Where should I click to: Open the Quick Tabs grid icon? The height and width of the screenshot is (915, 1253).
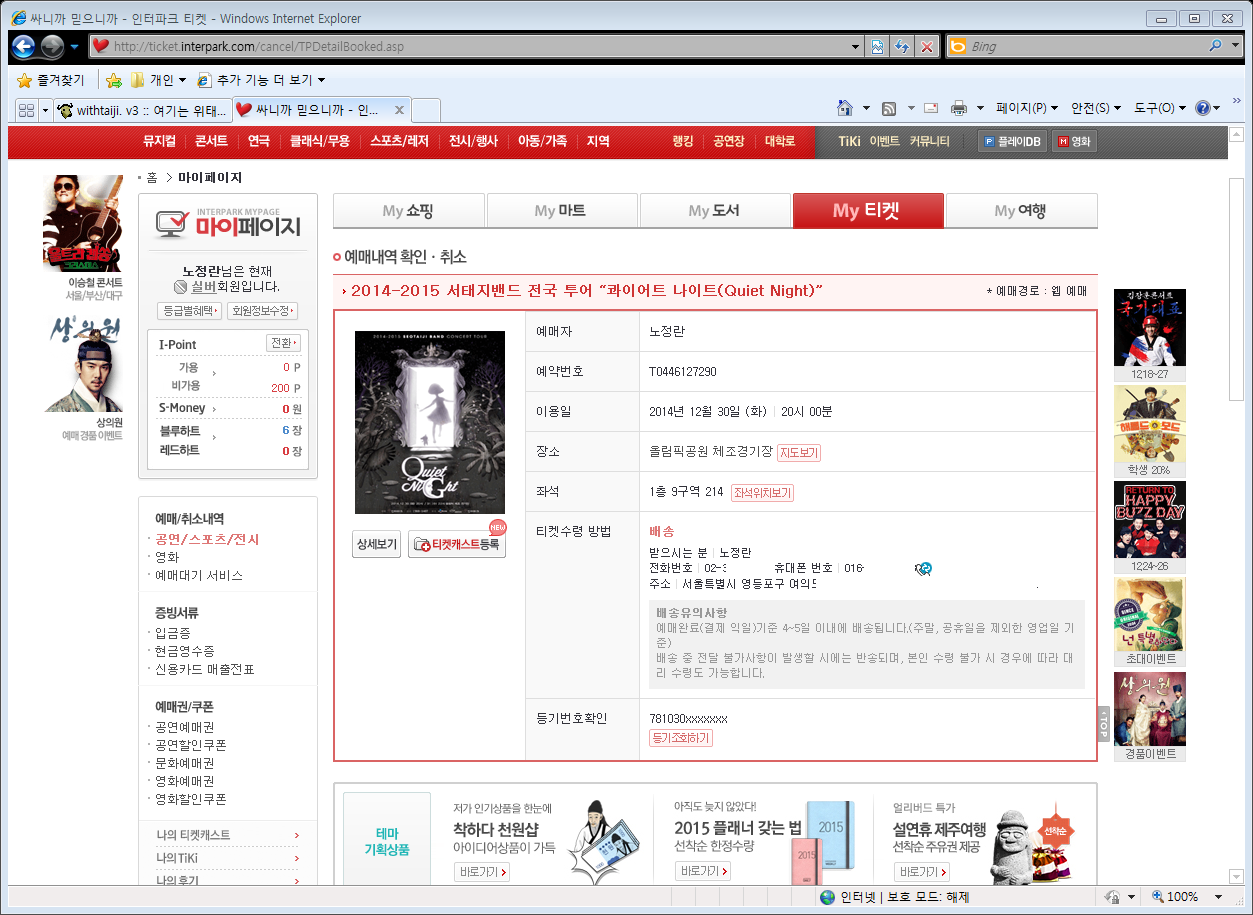(x=26, y=110)
